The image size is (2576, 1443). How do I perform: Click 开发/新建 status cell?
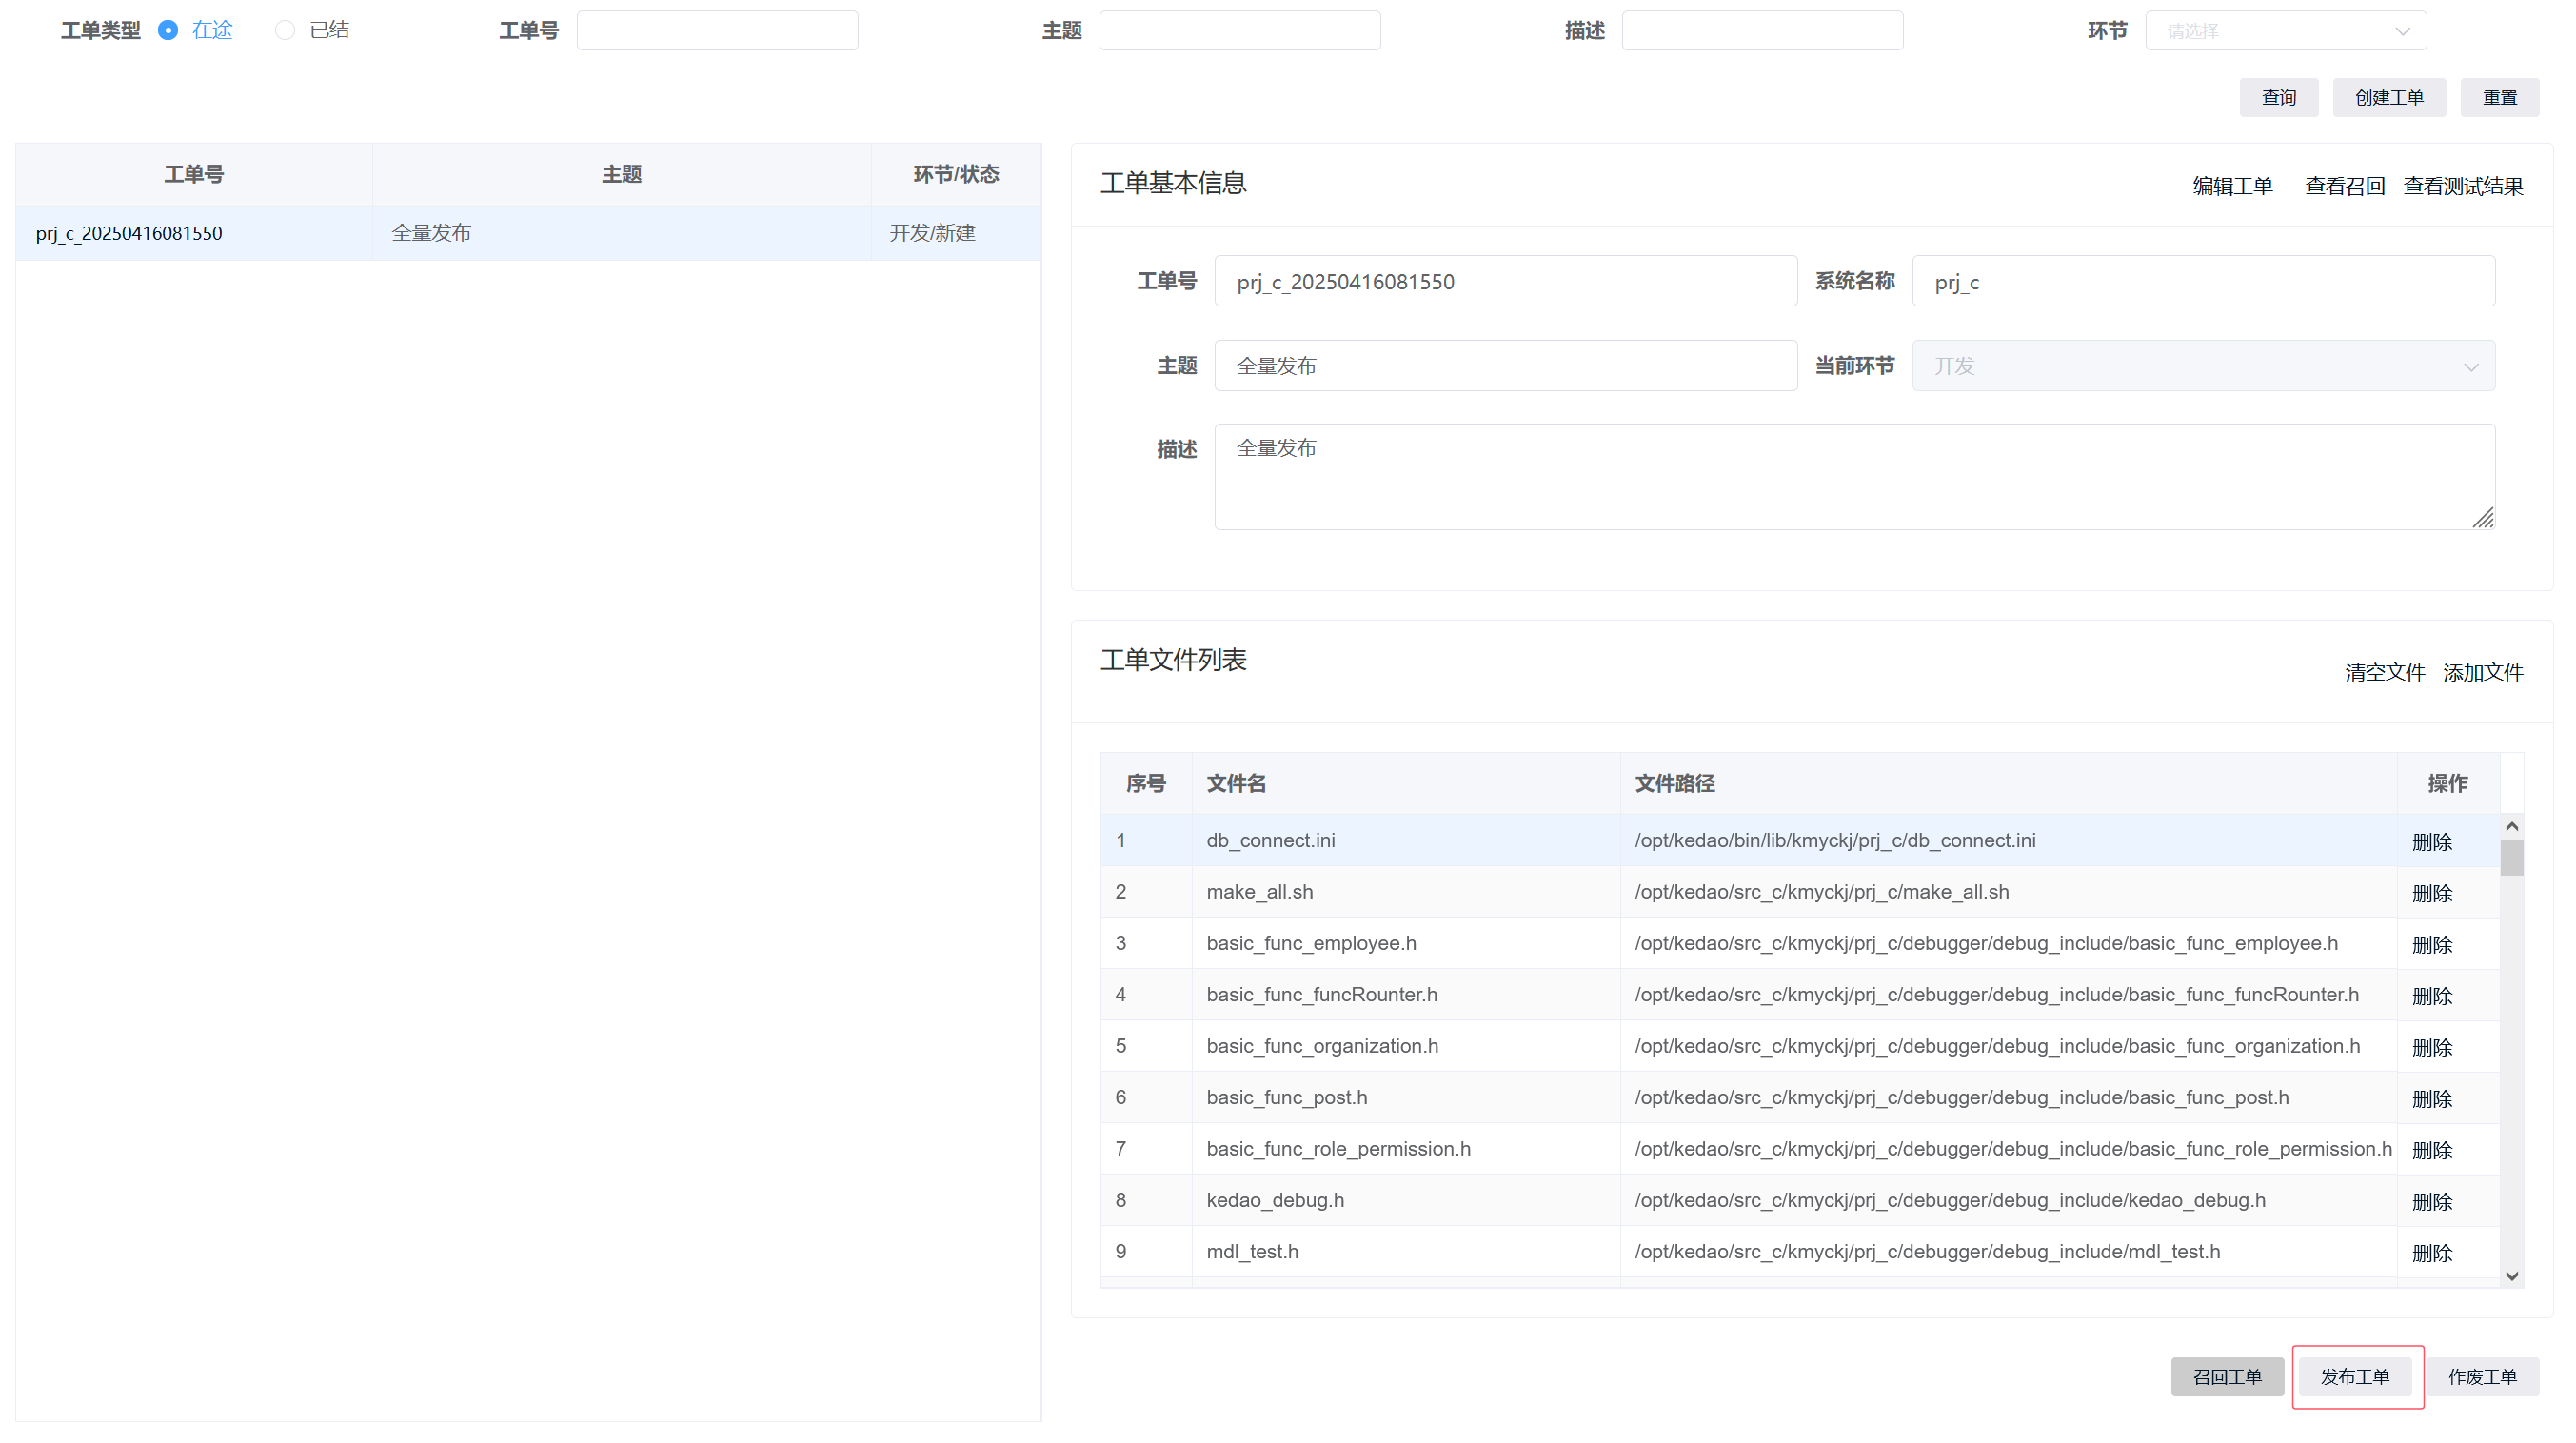click(955, 233)
